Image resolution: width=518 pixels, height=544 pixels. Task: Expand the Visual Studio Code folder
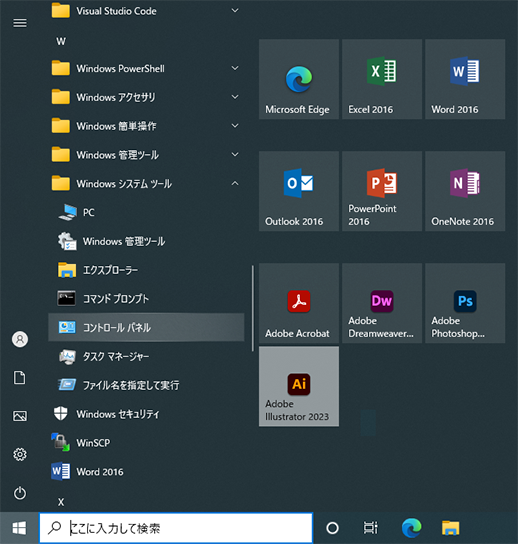click(146, 11)
